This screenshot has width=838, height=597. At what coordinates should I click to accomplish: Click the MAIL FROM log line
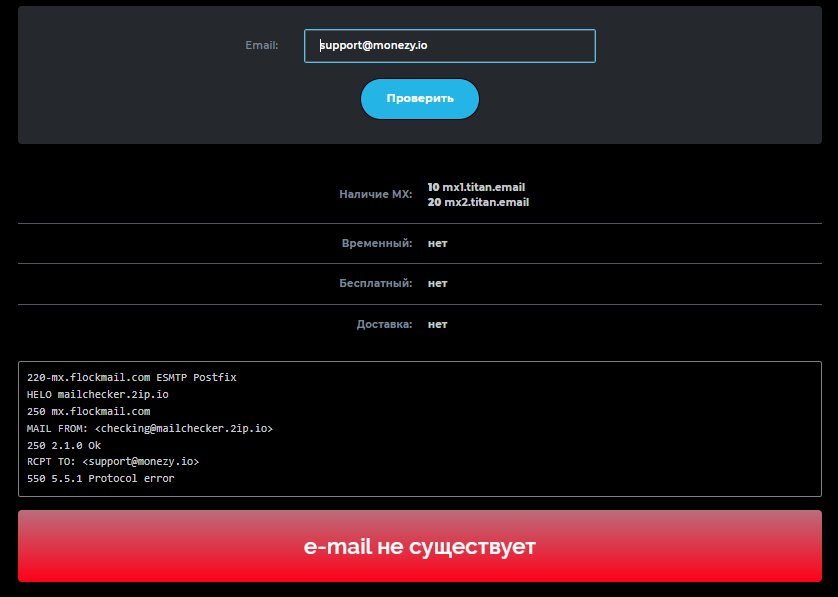click(149, 428)
